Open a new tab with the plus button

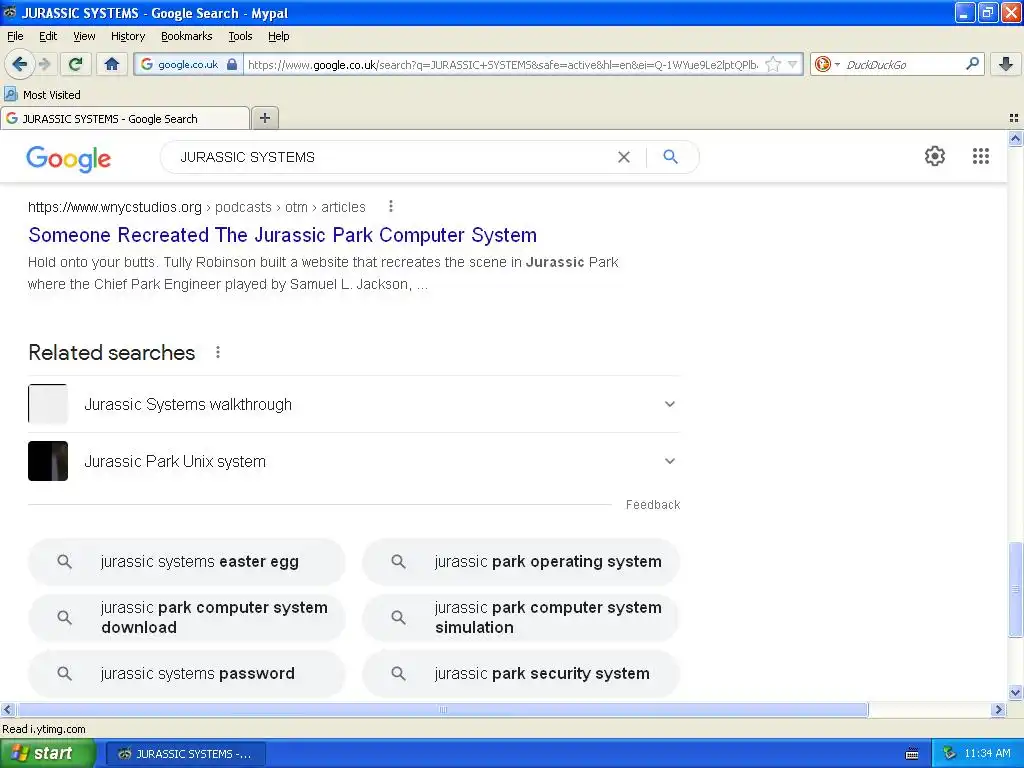pos(264,118)
